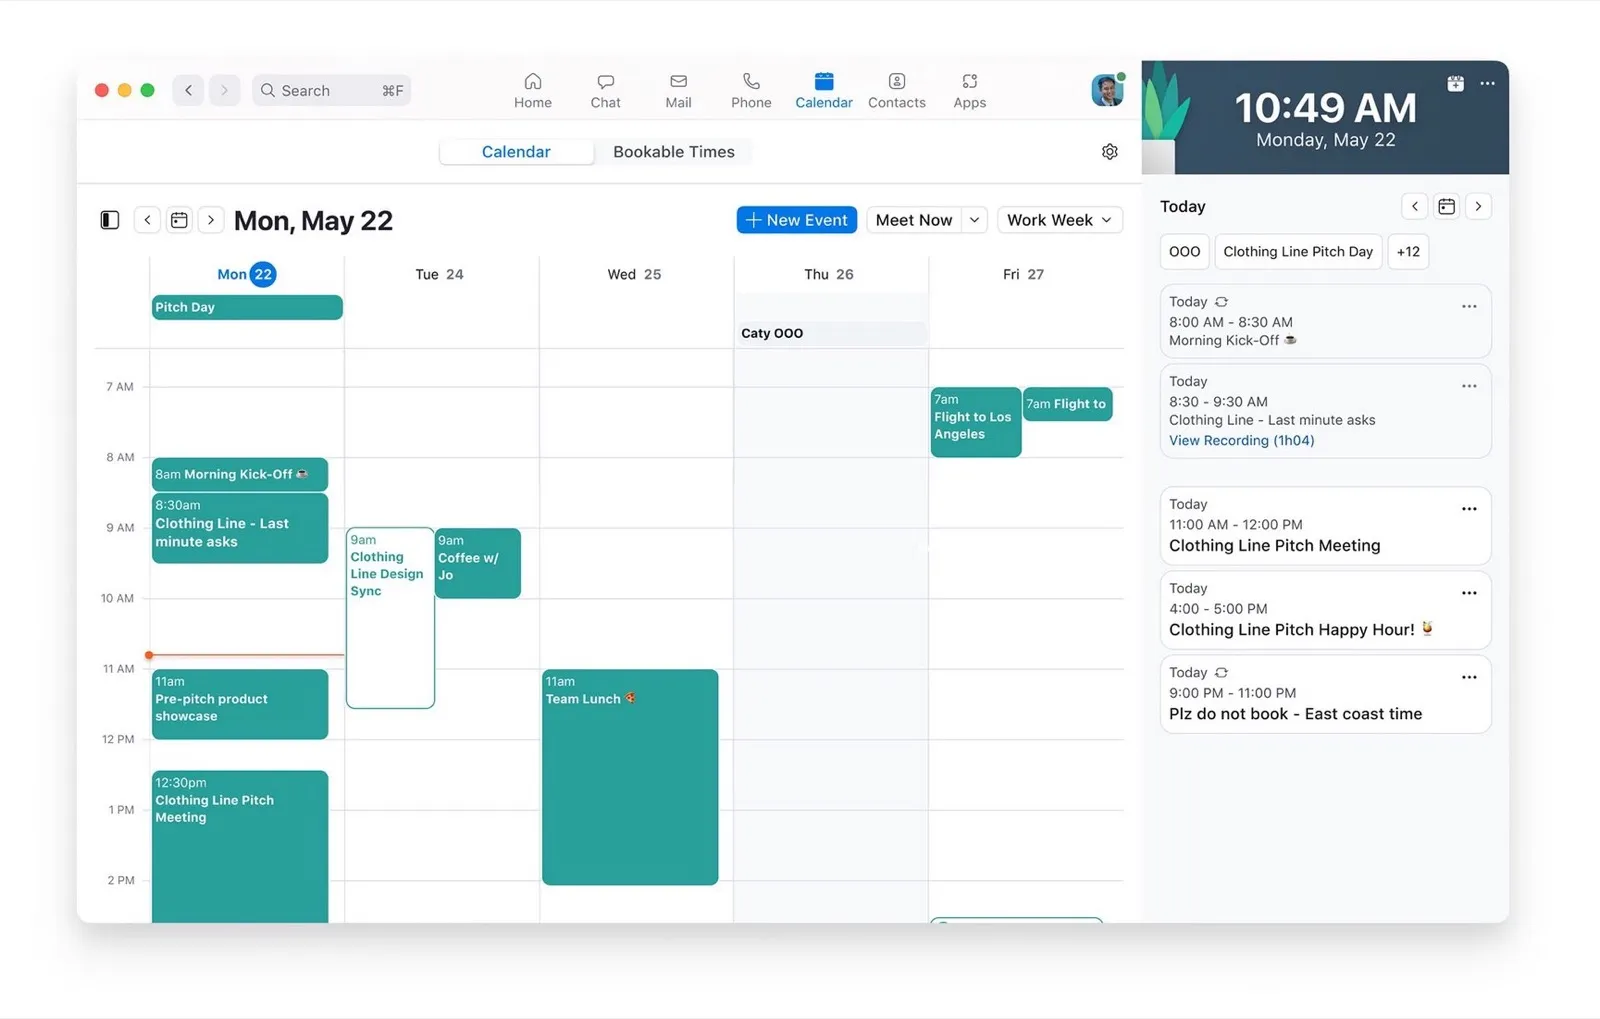Create a New Event
This screenshot has width=1600, height=1019.
[x=796, y=219]
